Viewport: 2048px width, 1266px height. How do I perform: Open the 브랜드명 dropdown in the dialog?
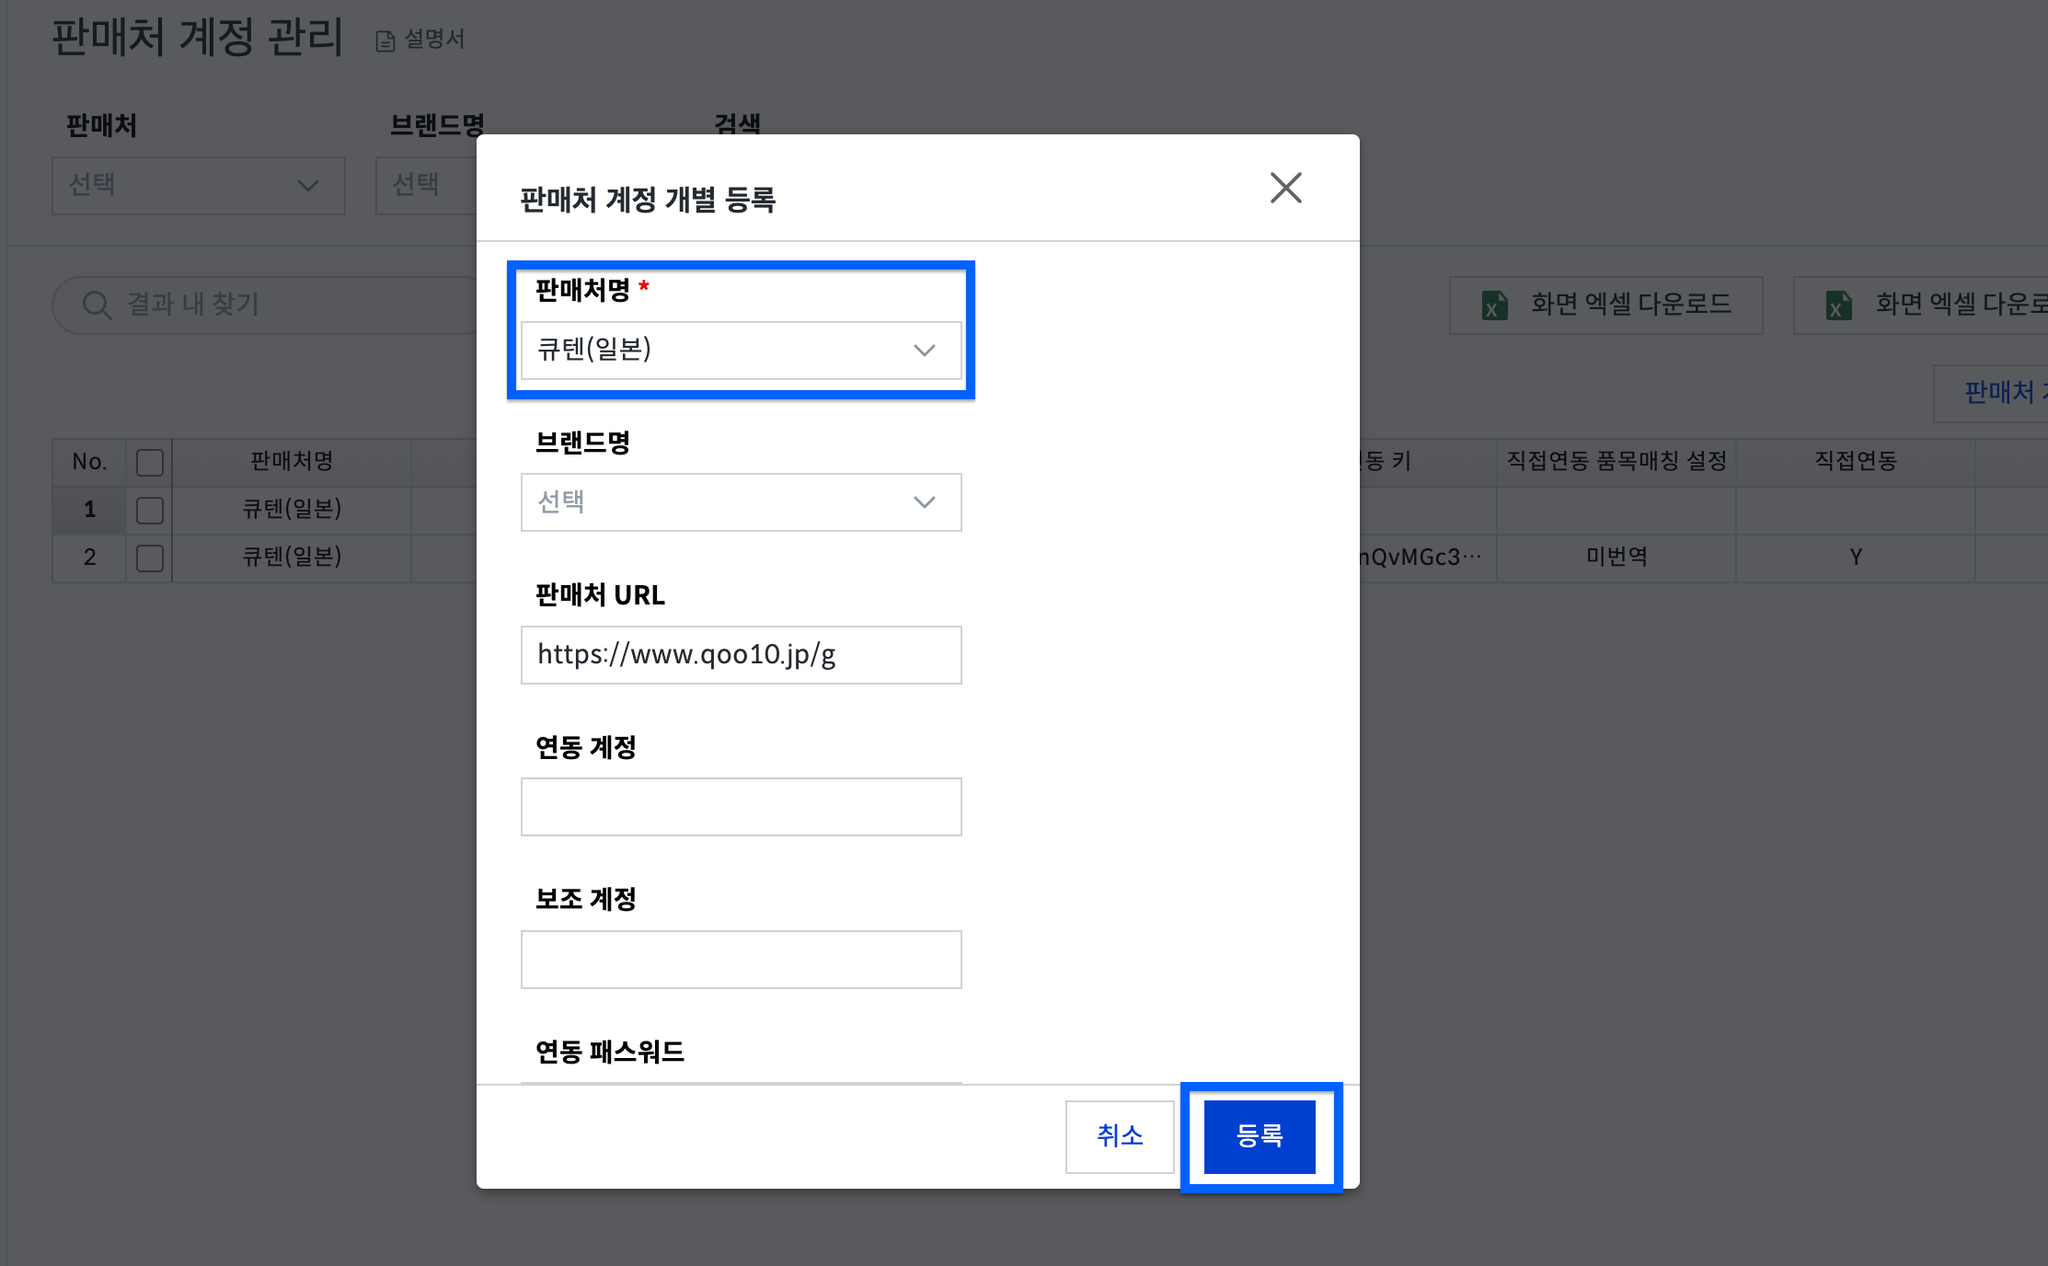click(741, 502)
